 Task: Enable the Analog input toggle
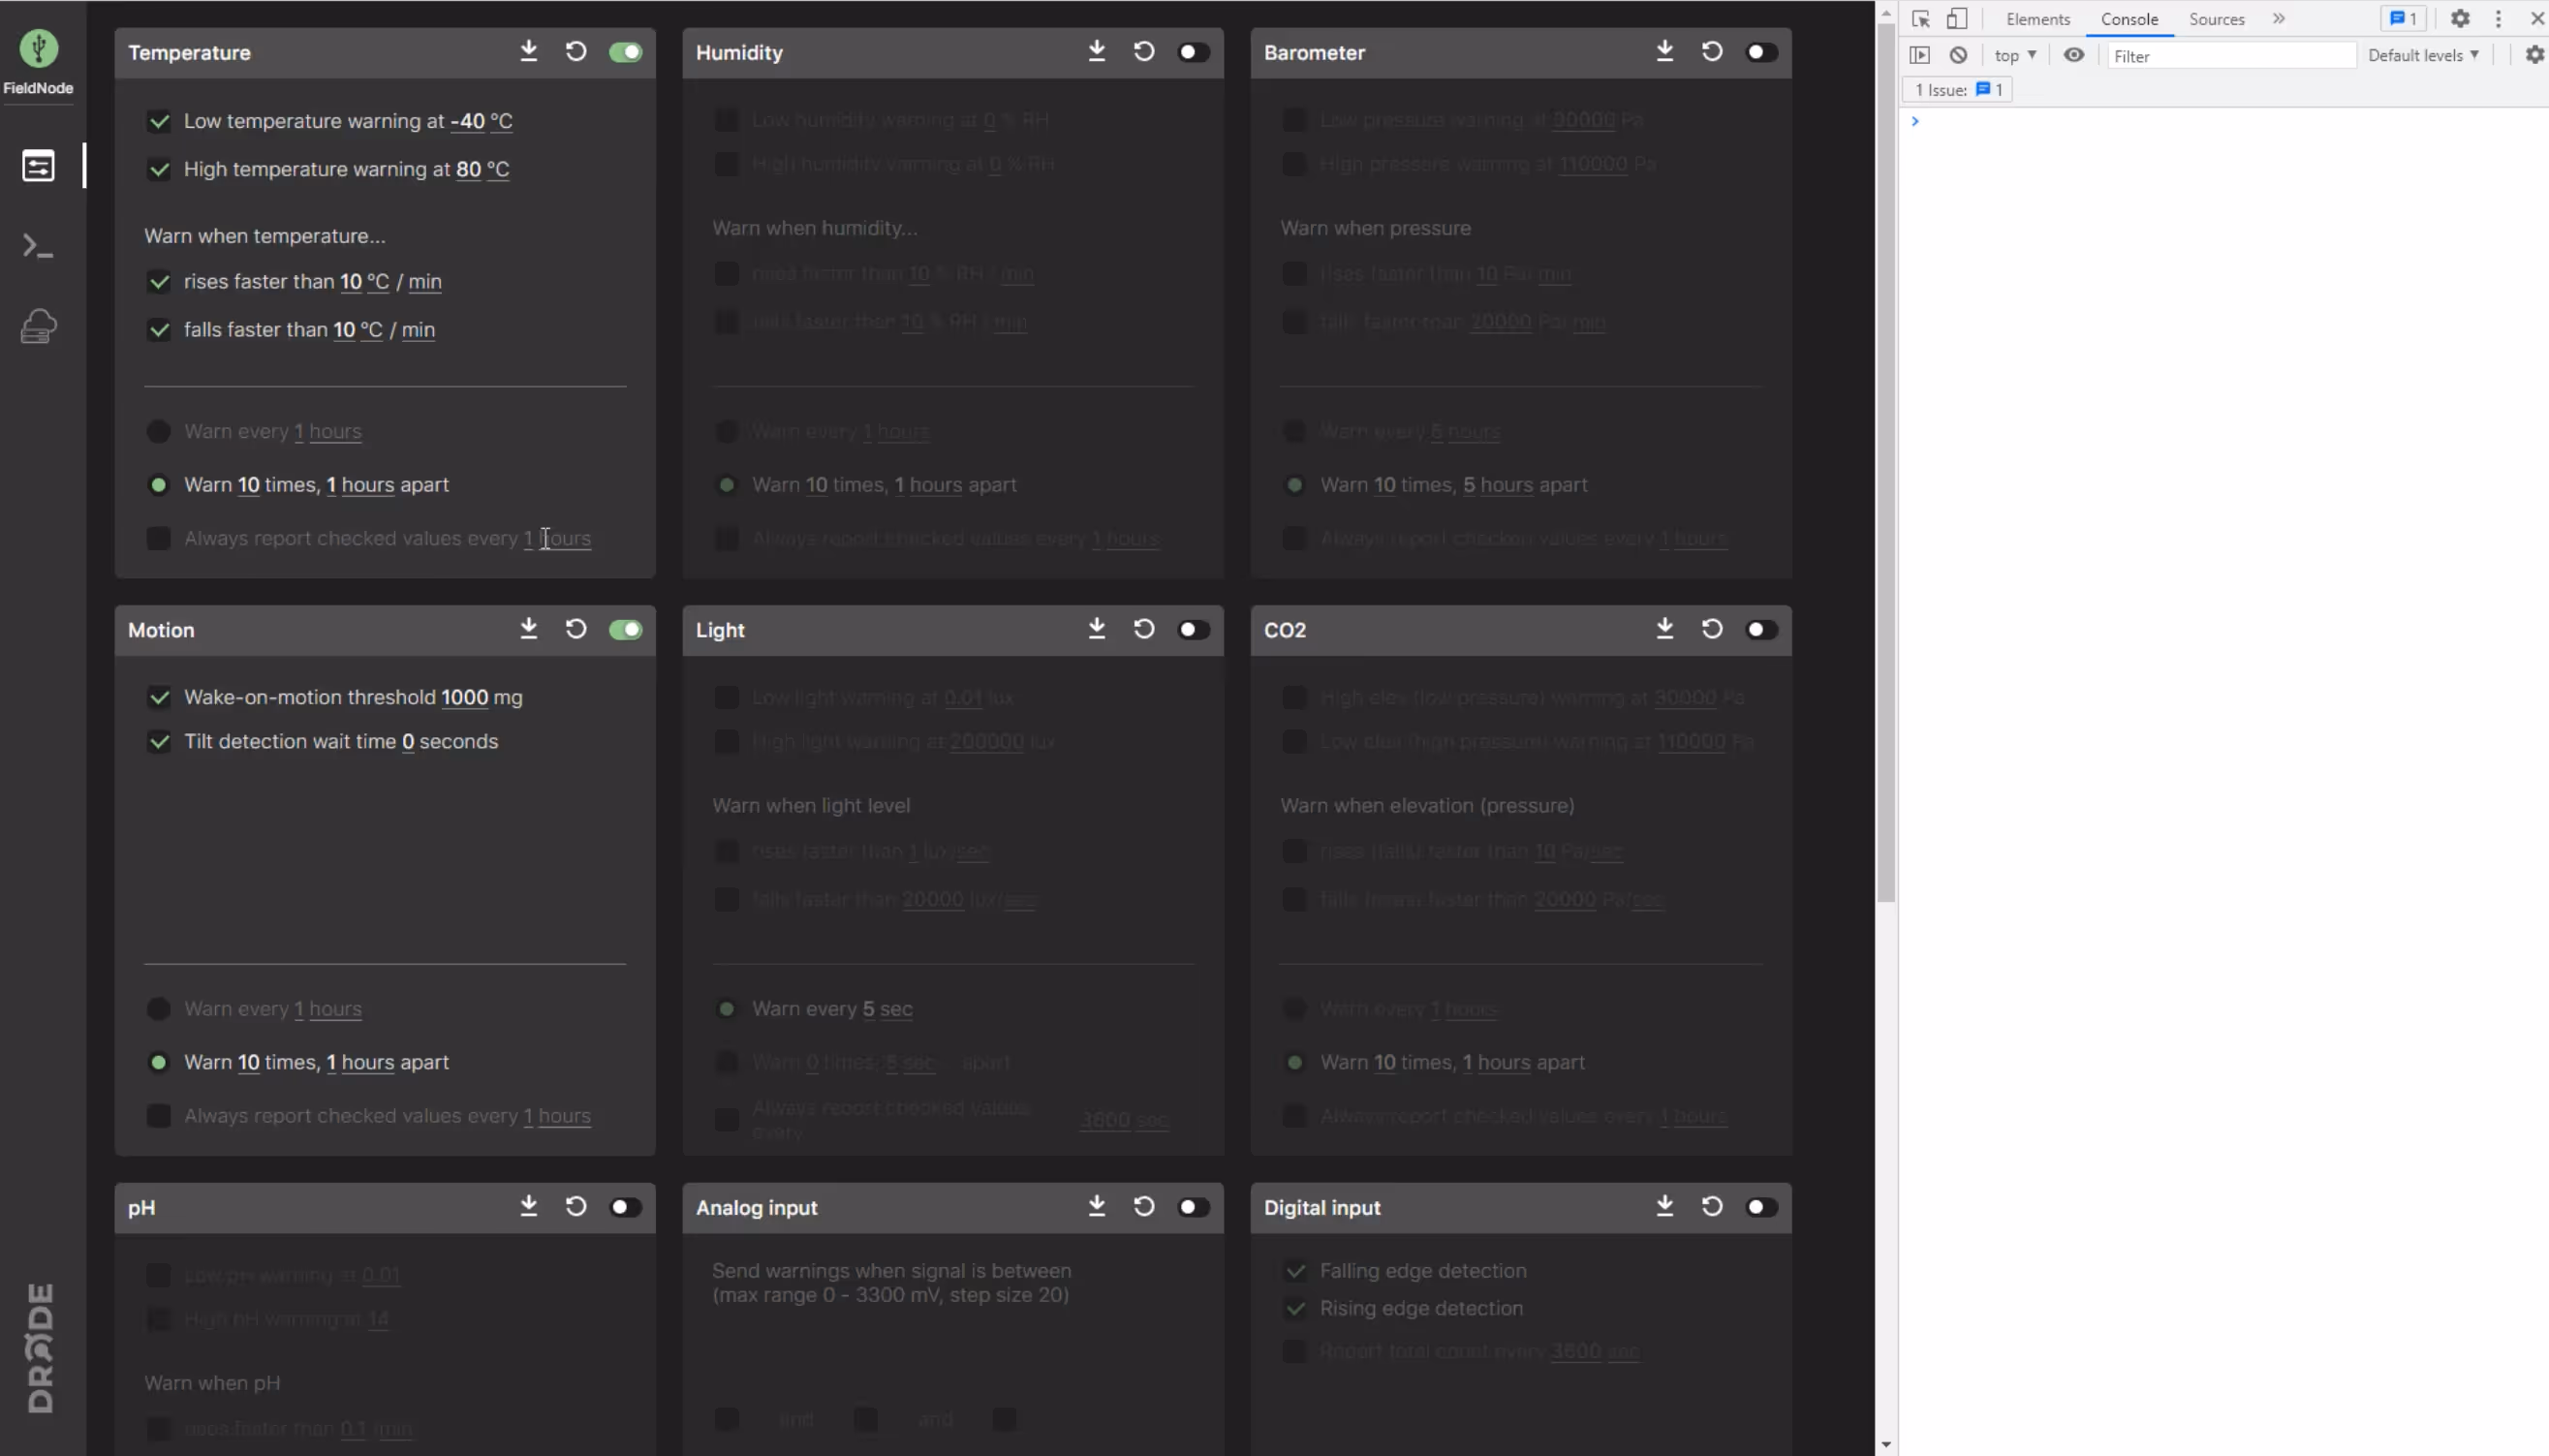[1194, 1207]
